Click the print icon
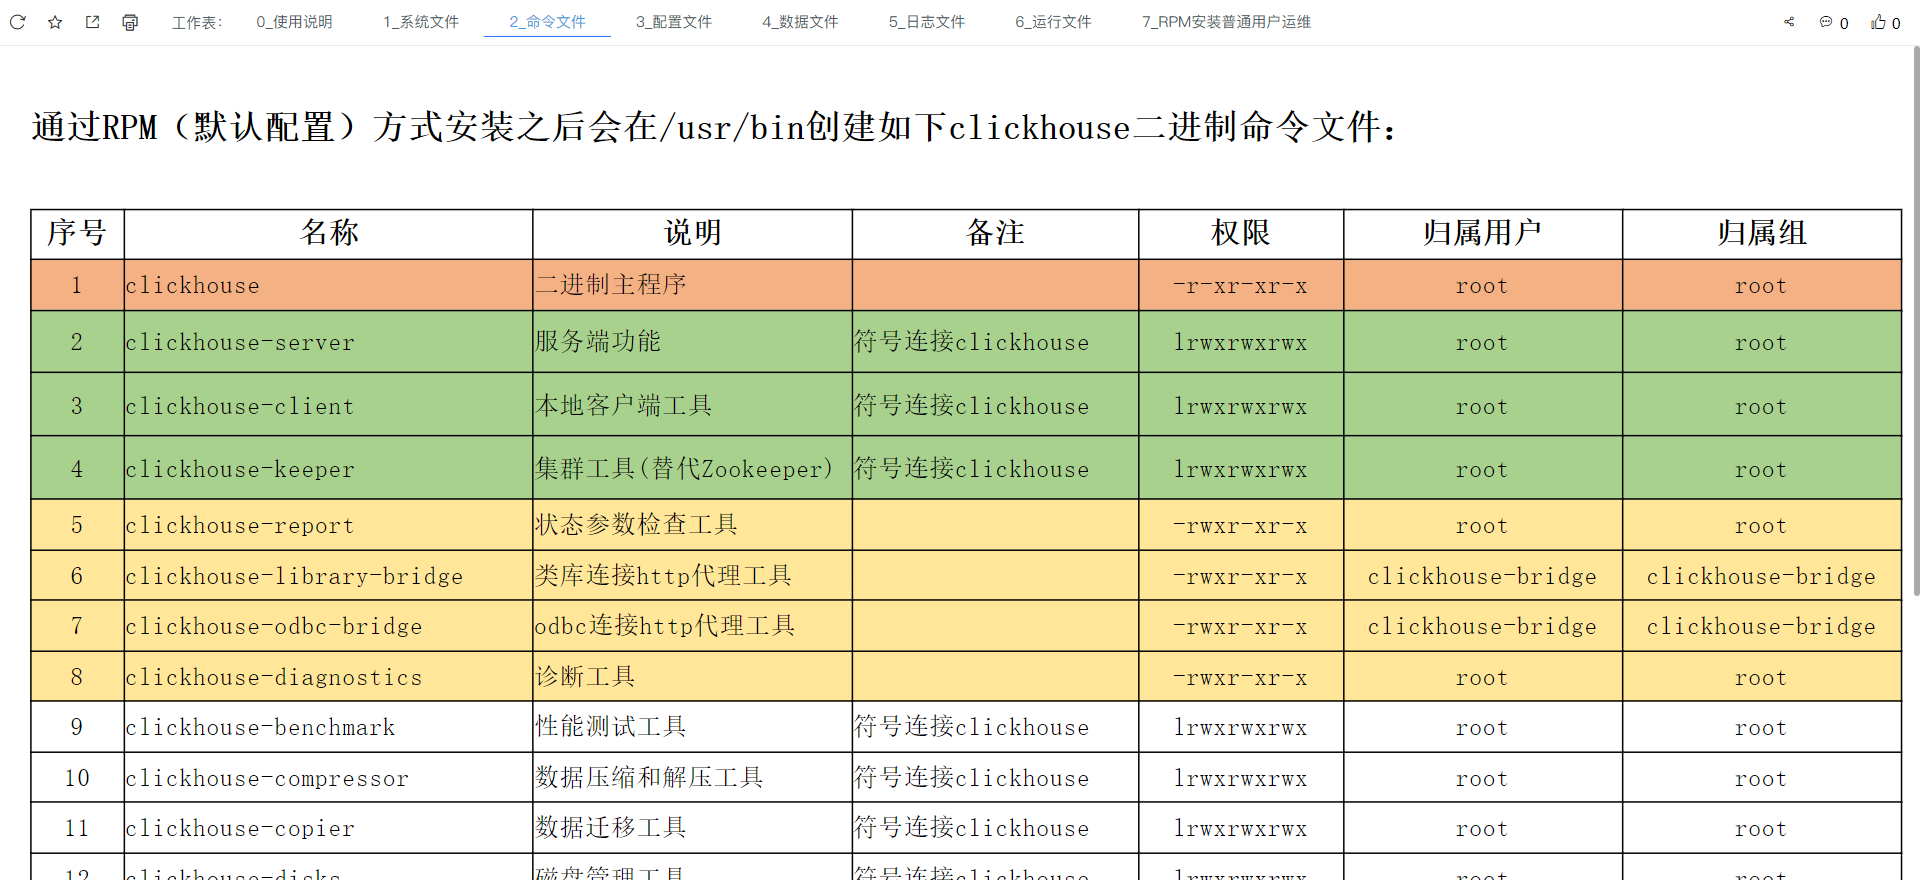 tap(130, 22)
